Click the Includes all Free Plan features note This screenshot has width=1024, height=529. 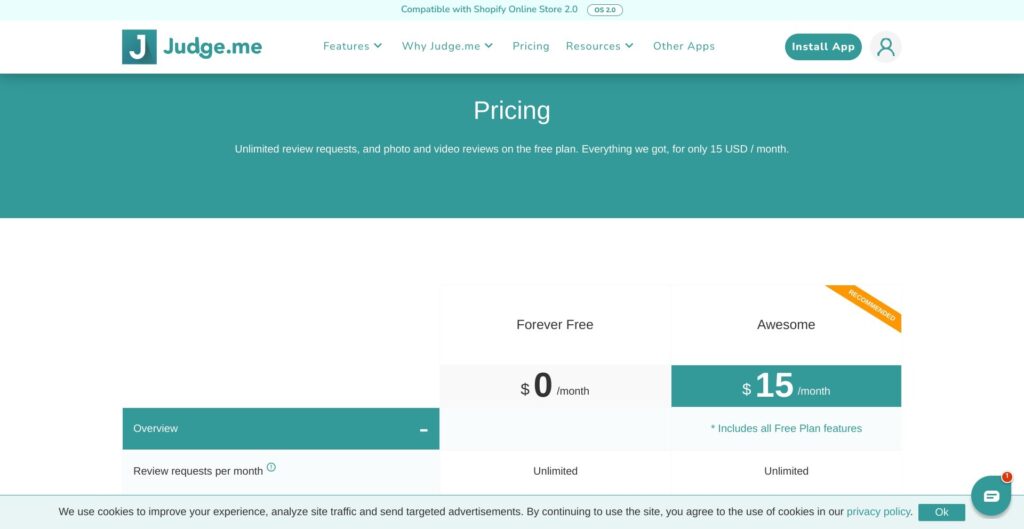(x=786, y=428)
